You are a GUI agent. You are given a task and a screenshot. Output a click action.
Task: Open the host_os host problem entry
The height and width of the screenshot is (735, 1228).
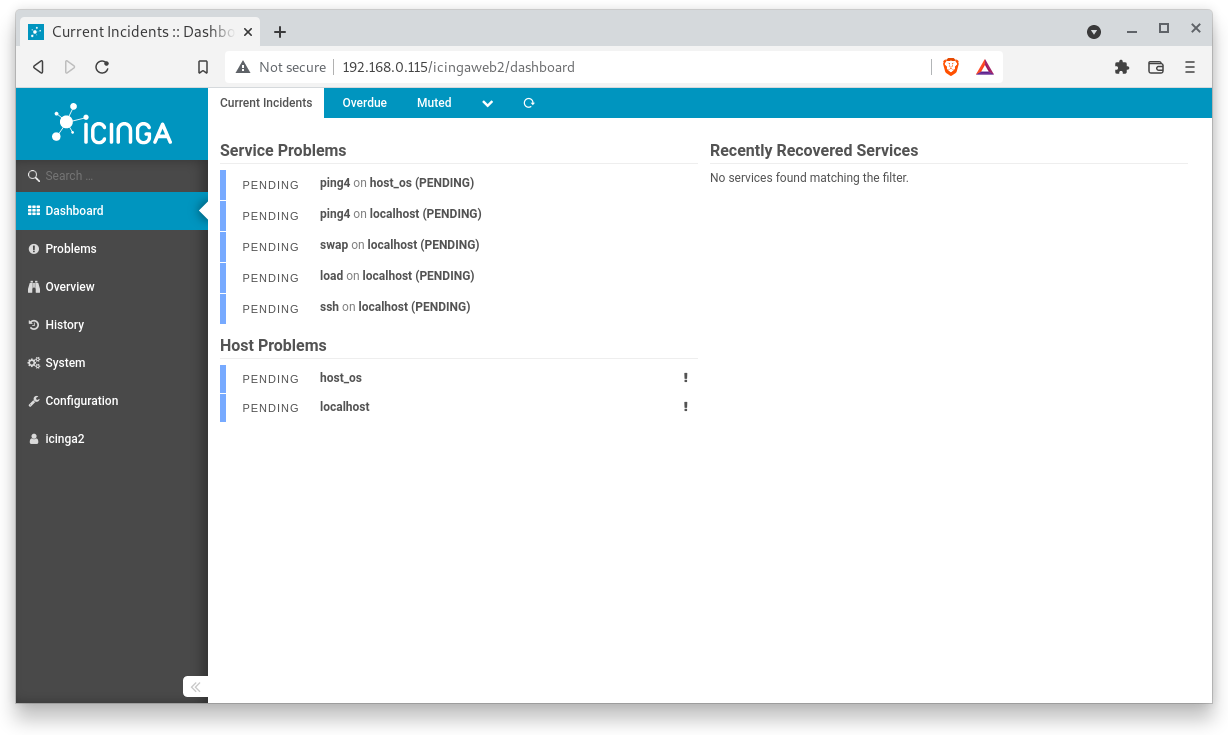click(x=340, y=377)
